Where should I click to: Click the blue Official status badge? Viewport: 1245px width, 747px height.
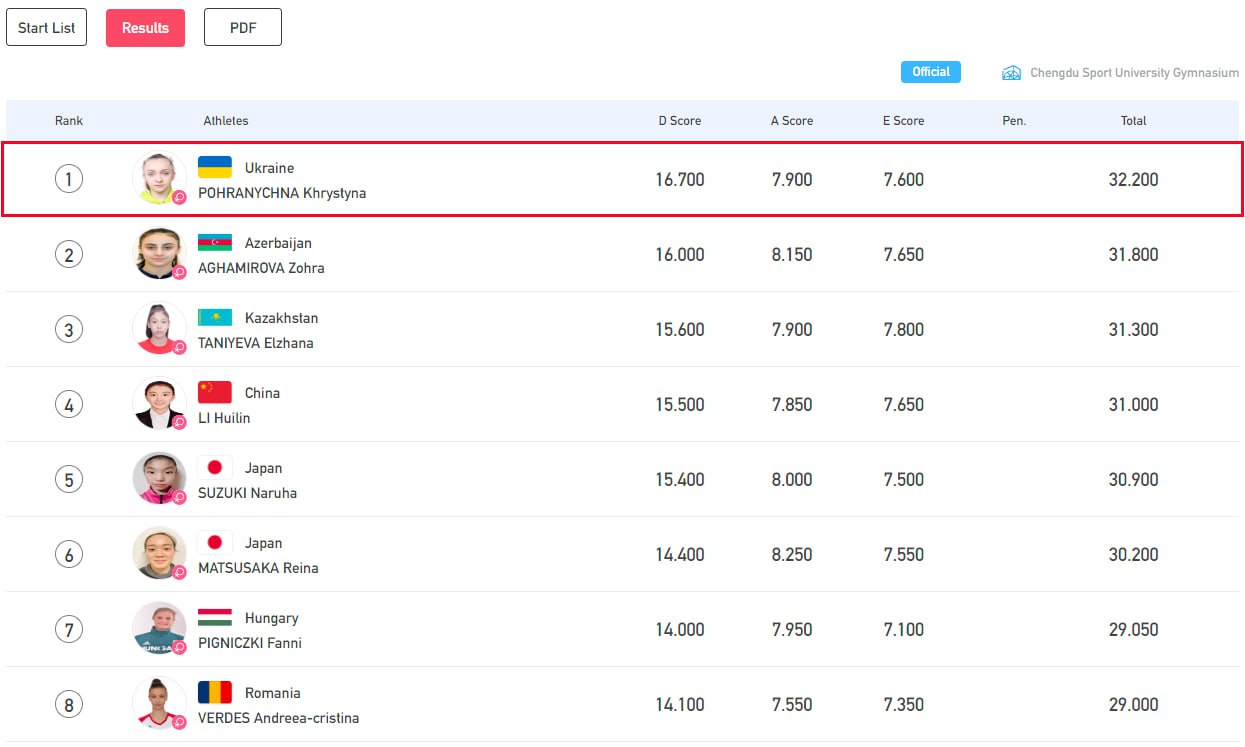[931, 72]
